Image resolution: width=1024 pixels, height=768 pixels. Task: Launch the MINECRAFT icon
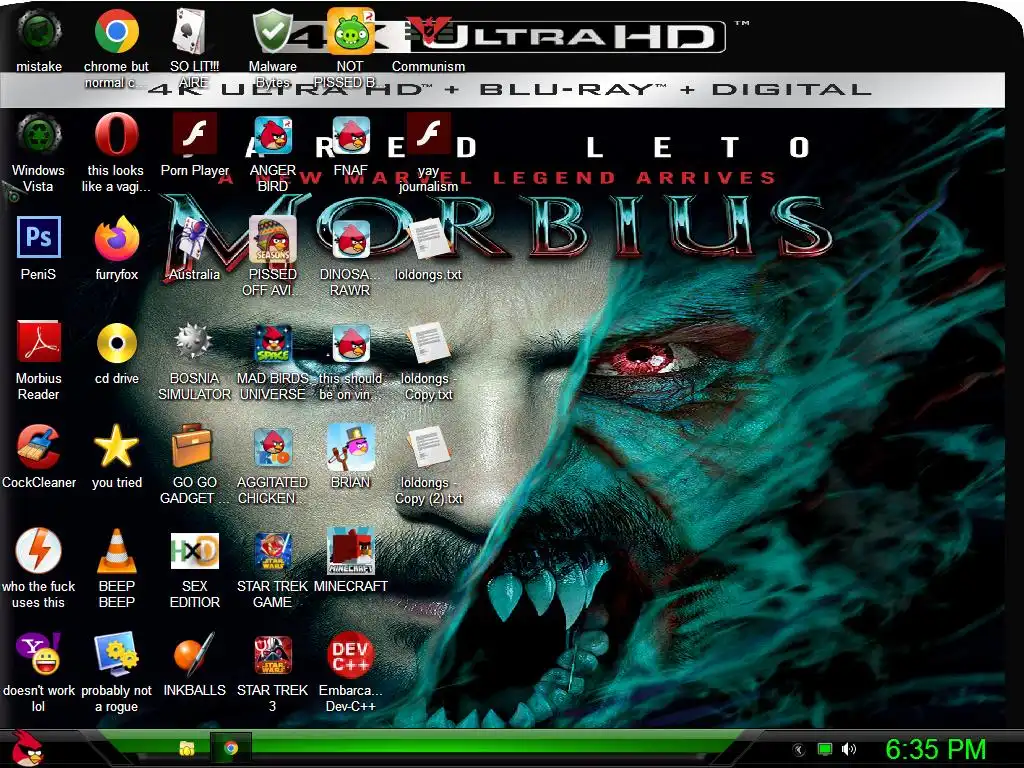[350, 551]
